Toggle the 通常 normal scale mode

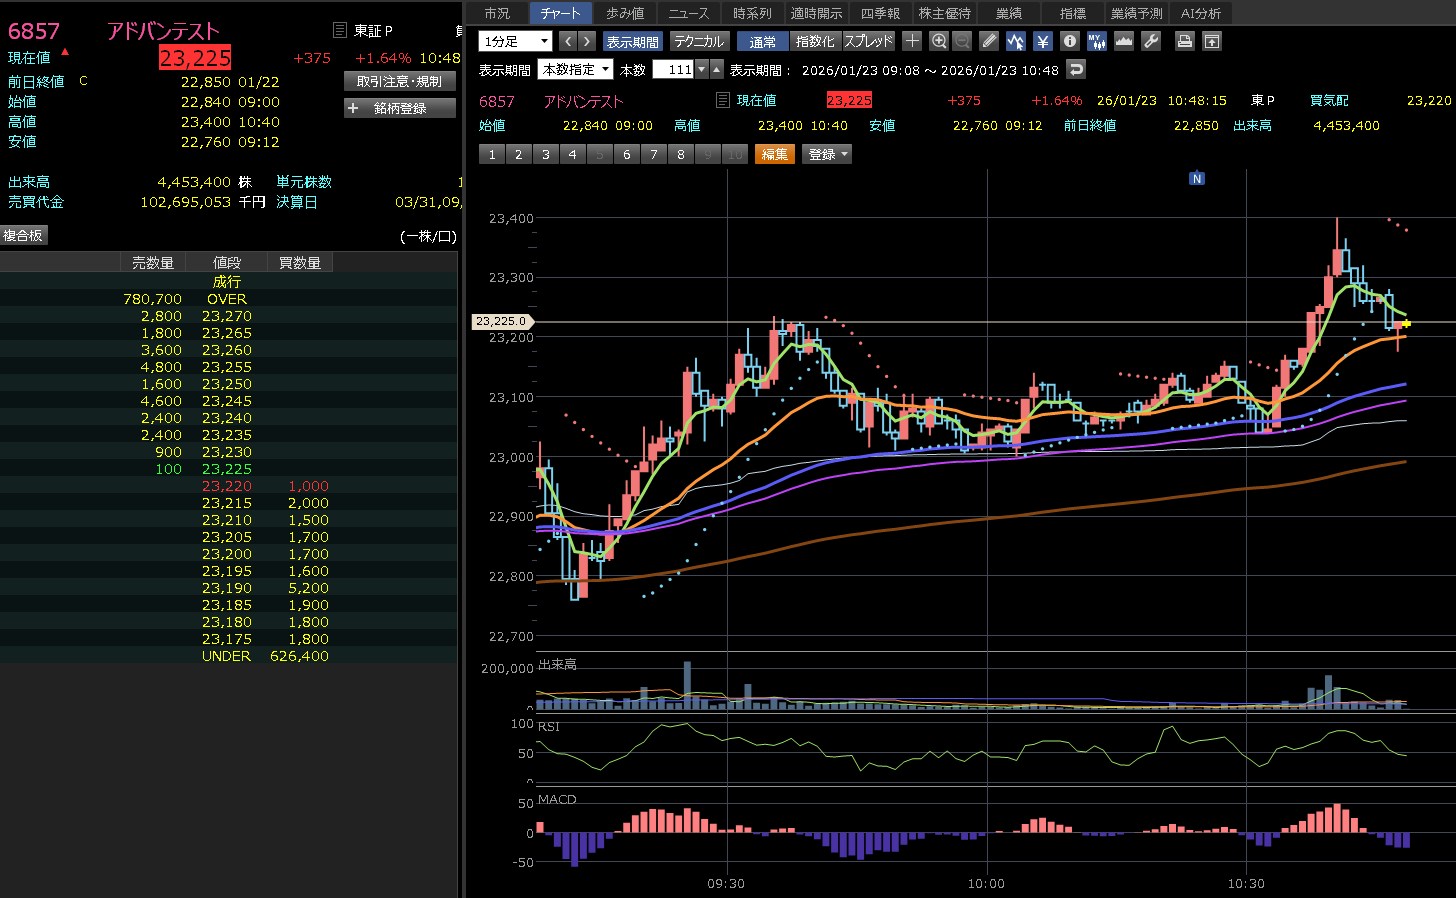(762, 41)
